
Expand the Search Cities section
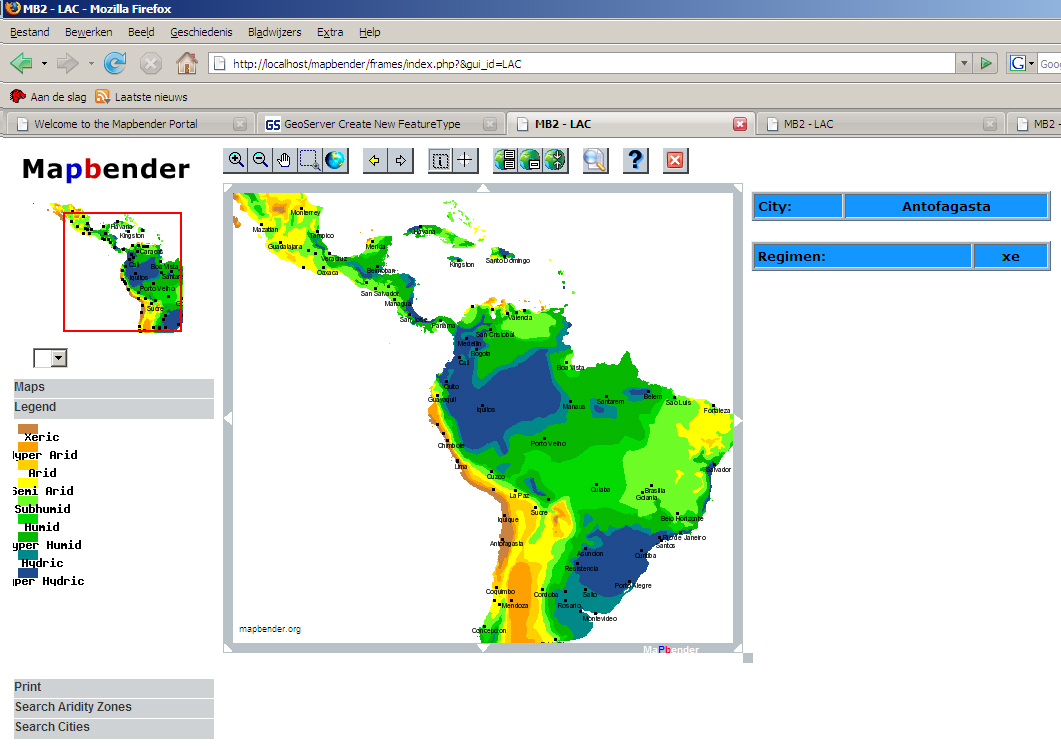52,727
